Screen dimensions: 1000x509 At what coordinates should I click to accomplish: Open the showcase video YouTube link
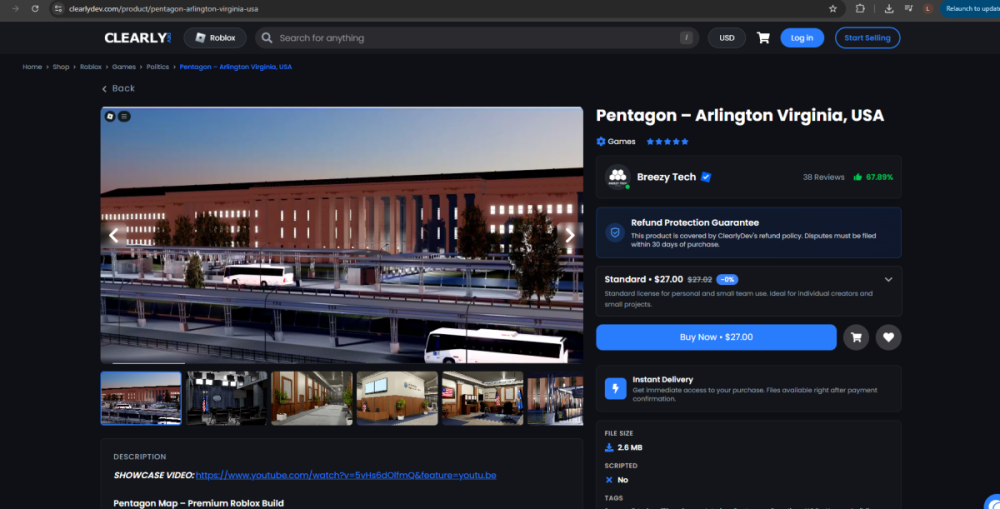point(346,475)
